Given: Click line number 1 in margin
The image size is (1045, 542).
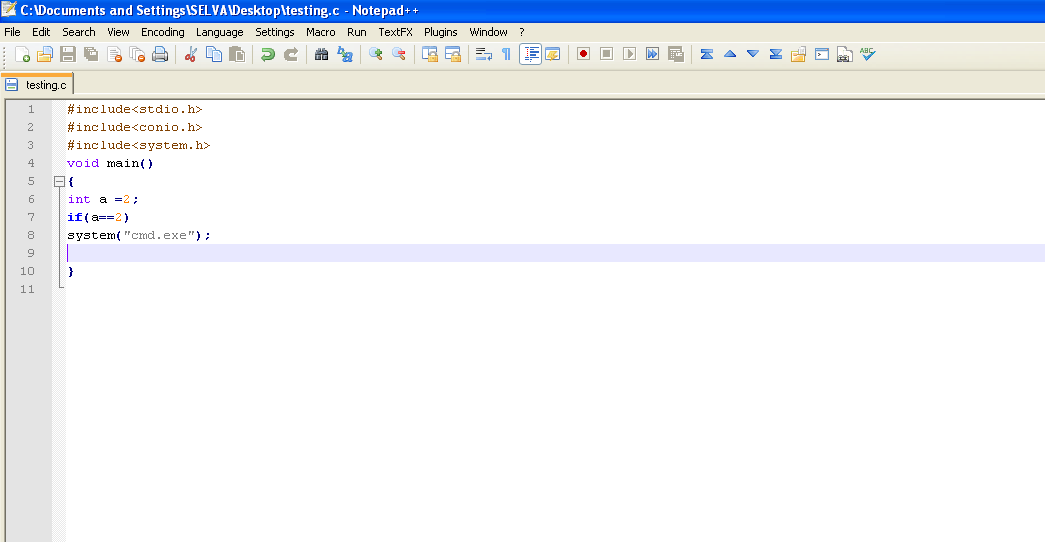Looking at the screenshot, I should pos(31,109).
